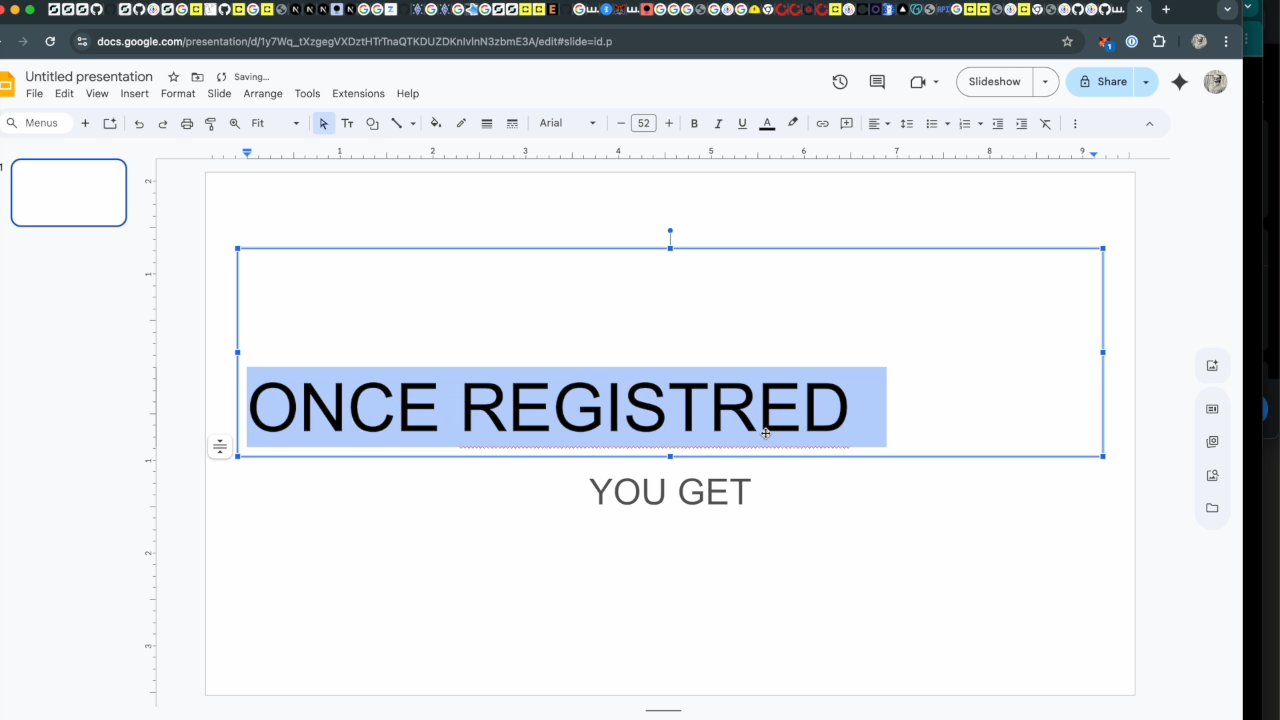Image resolution: width=1280 pixels, height=720 pixels.
Task: Increase the indent
Action: 1021,123
